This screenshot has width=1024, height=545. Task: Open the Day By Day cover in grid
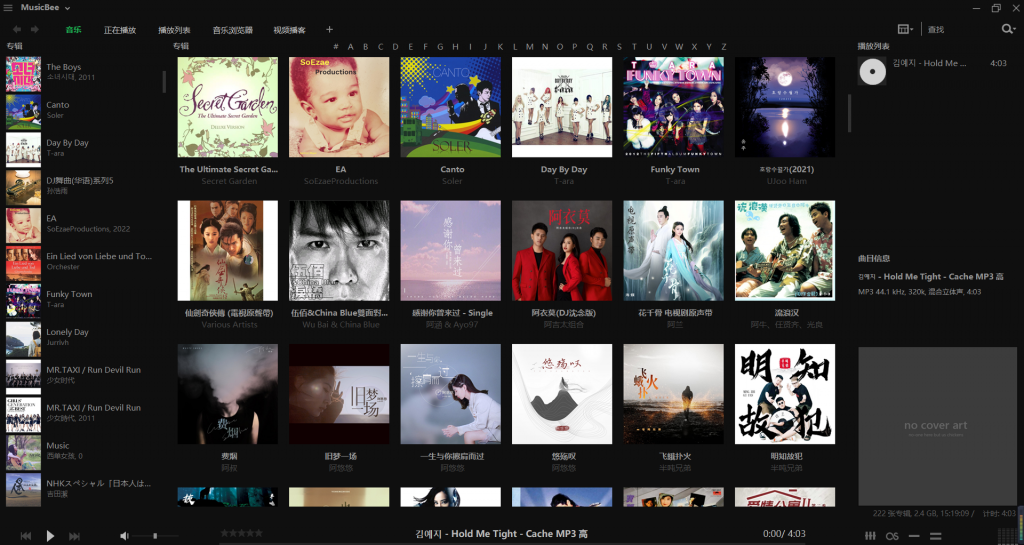pyautogui.click(x=562, y=107)
